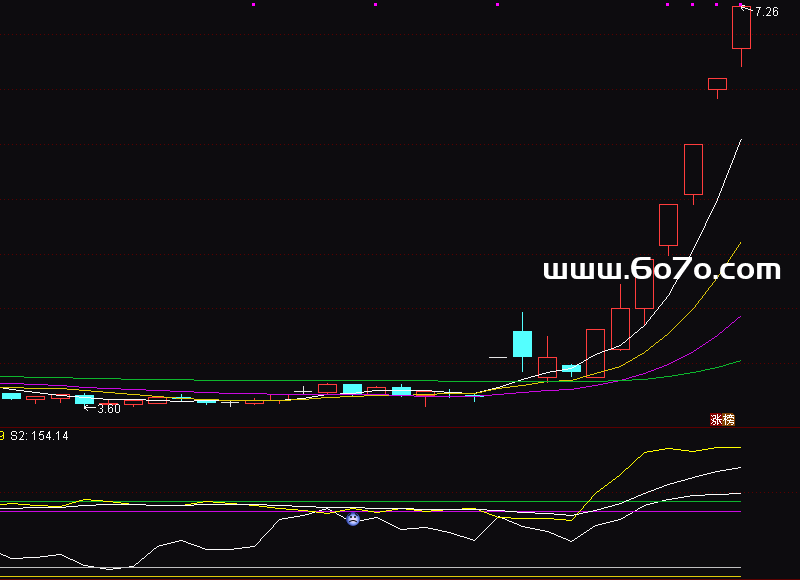Click the arrow pointing to the 7.26 high

click(744, 9)
